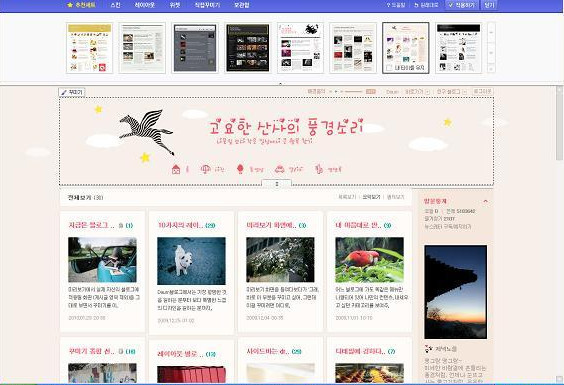564x385 pixels.
Task: Open the help link with question mark
Action: click(x=396, y=5)
